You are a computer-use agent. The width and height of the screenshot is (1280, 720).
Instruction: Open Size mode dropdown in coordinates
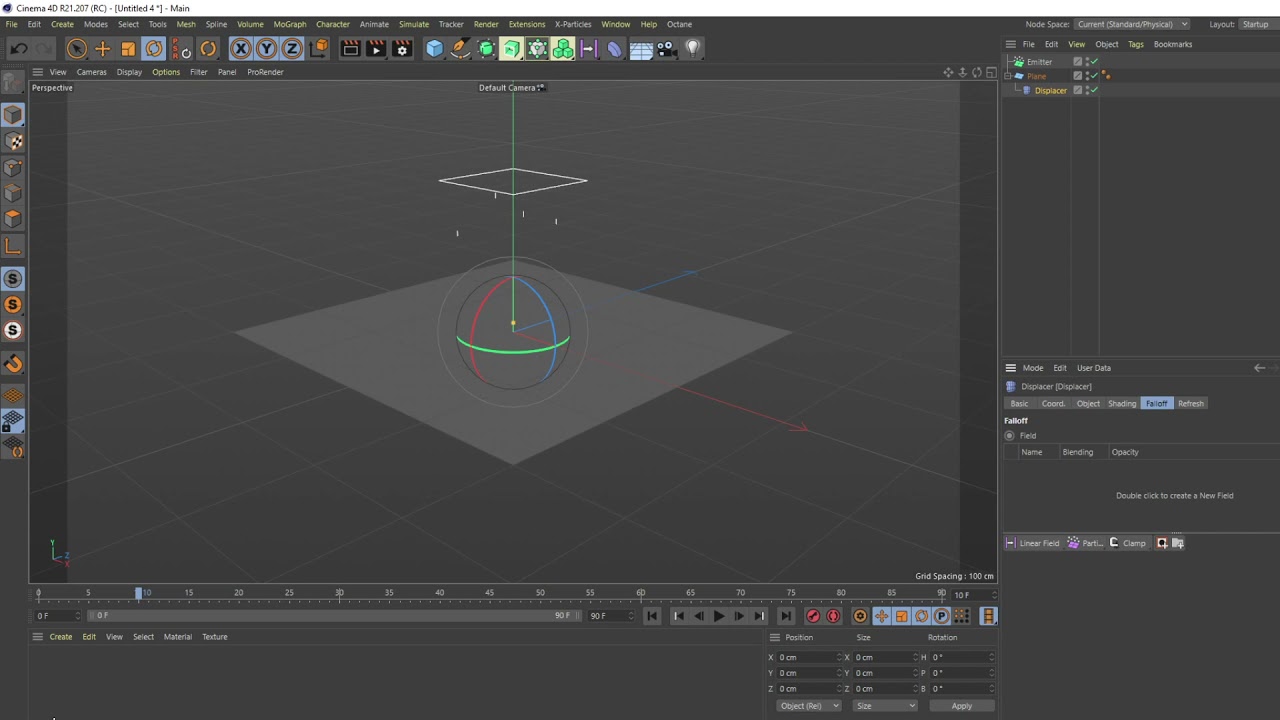885,706
